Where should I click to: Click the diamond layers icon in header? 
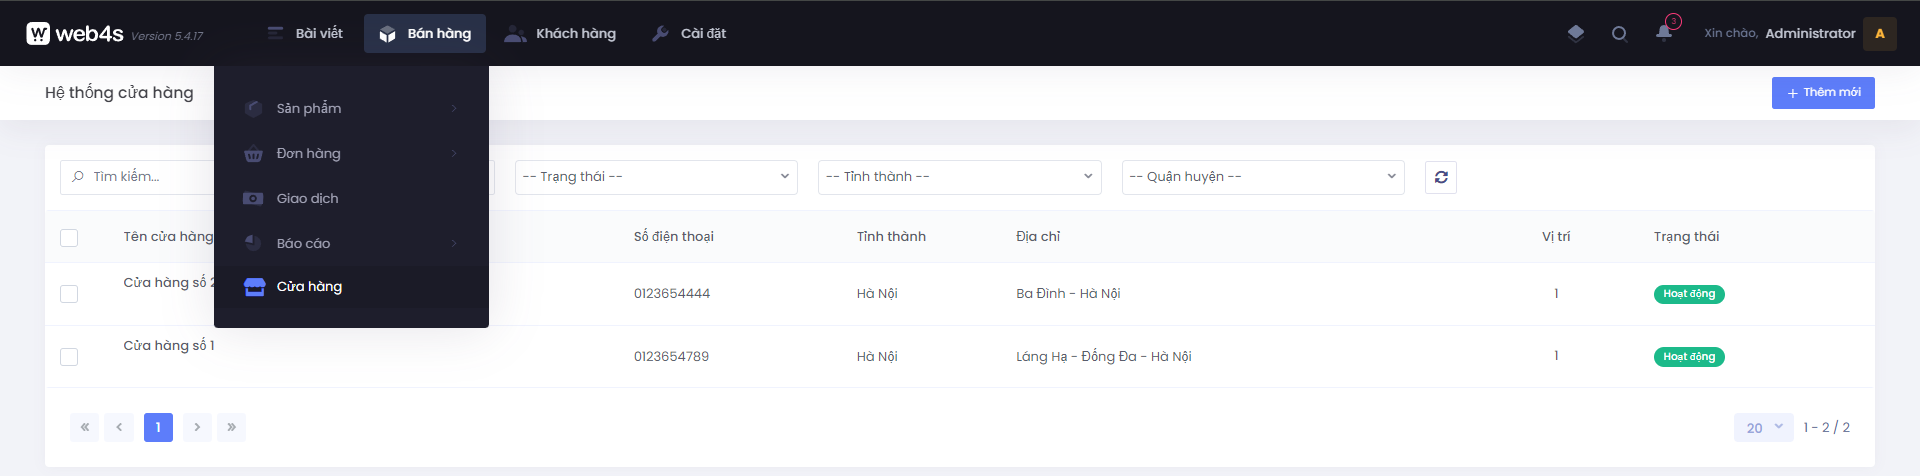1576,33
